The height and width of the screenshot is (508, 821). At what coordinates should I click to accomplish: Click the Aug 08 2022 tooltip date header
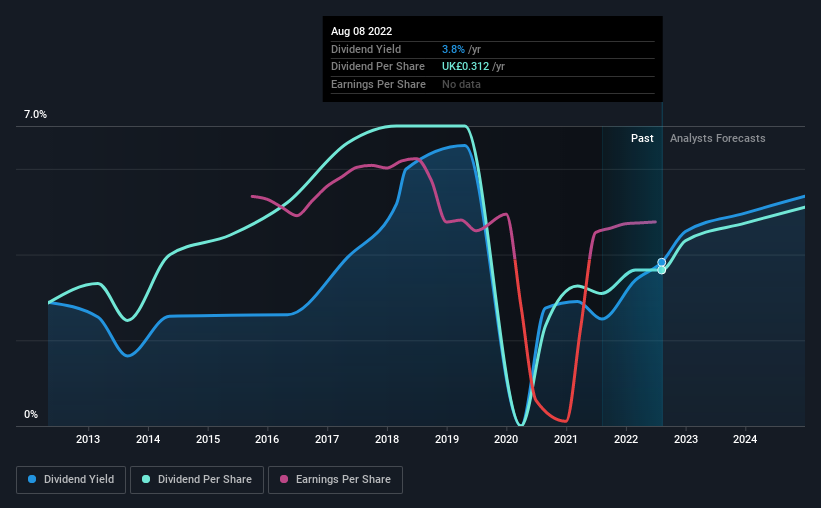[x=361, y=31]
